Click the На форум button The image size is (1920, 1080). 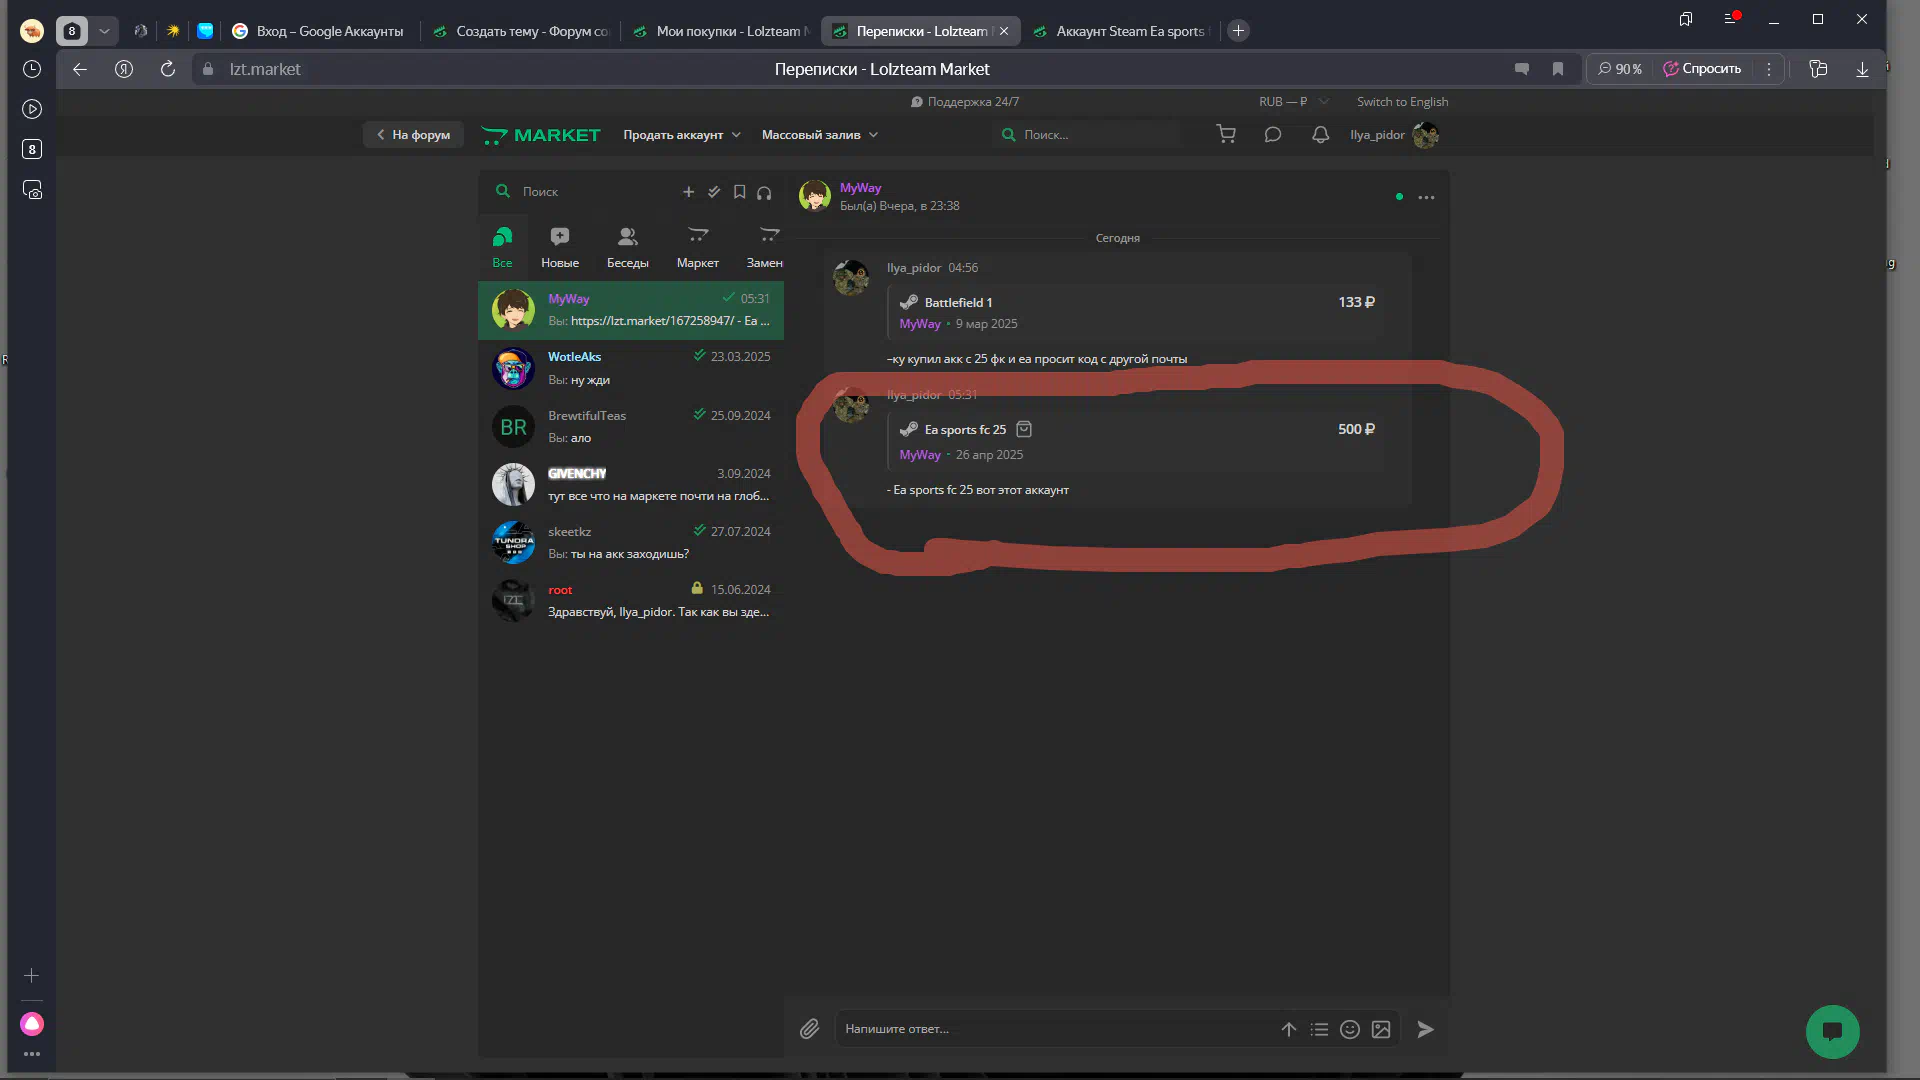click(413, 135)
